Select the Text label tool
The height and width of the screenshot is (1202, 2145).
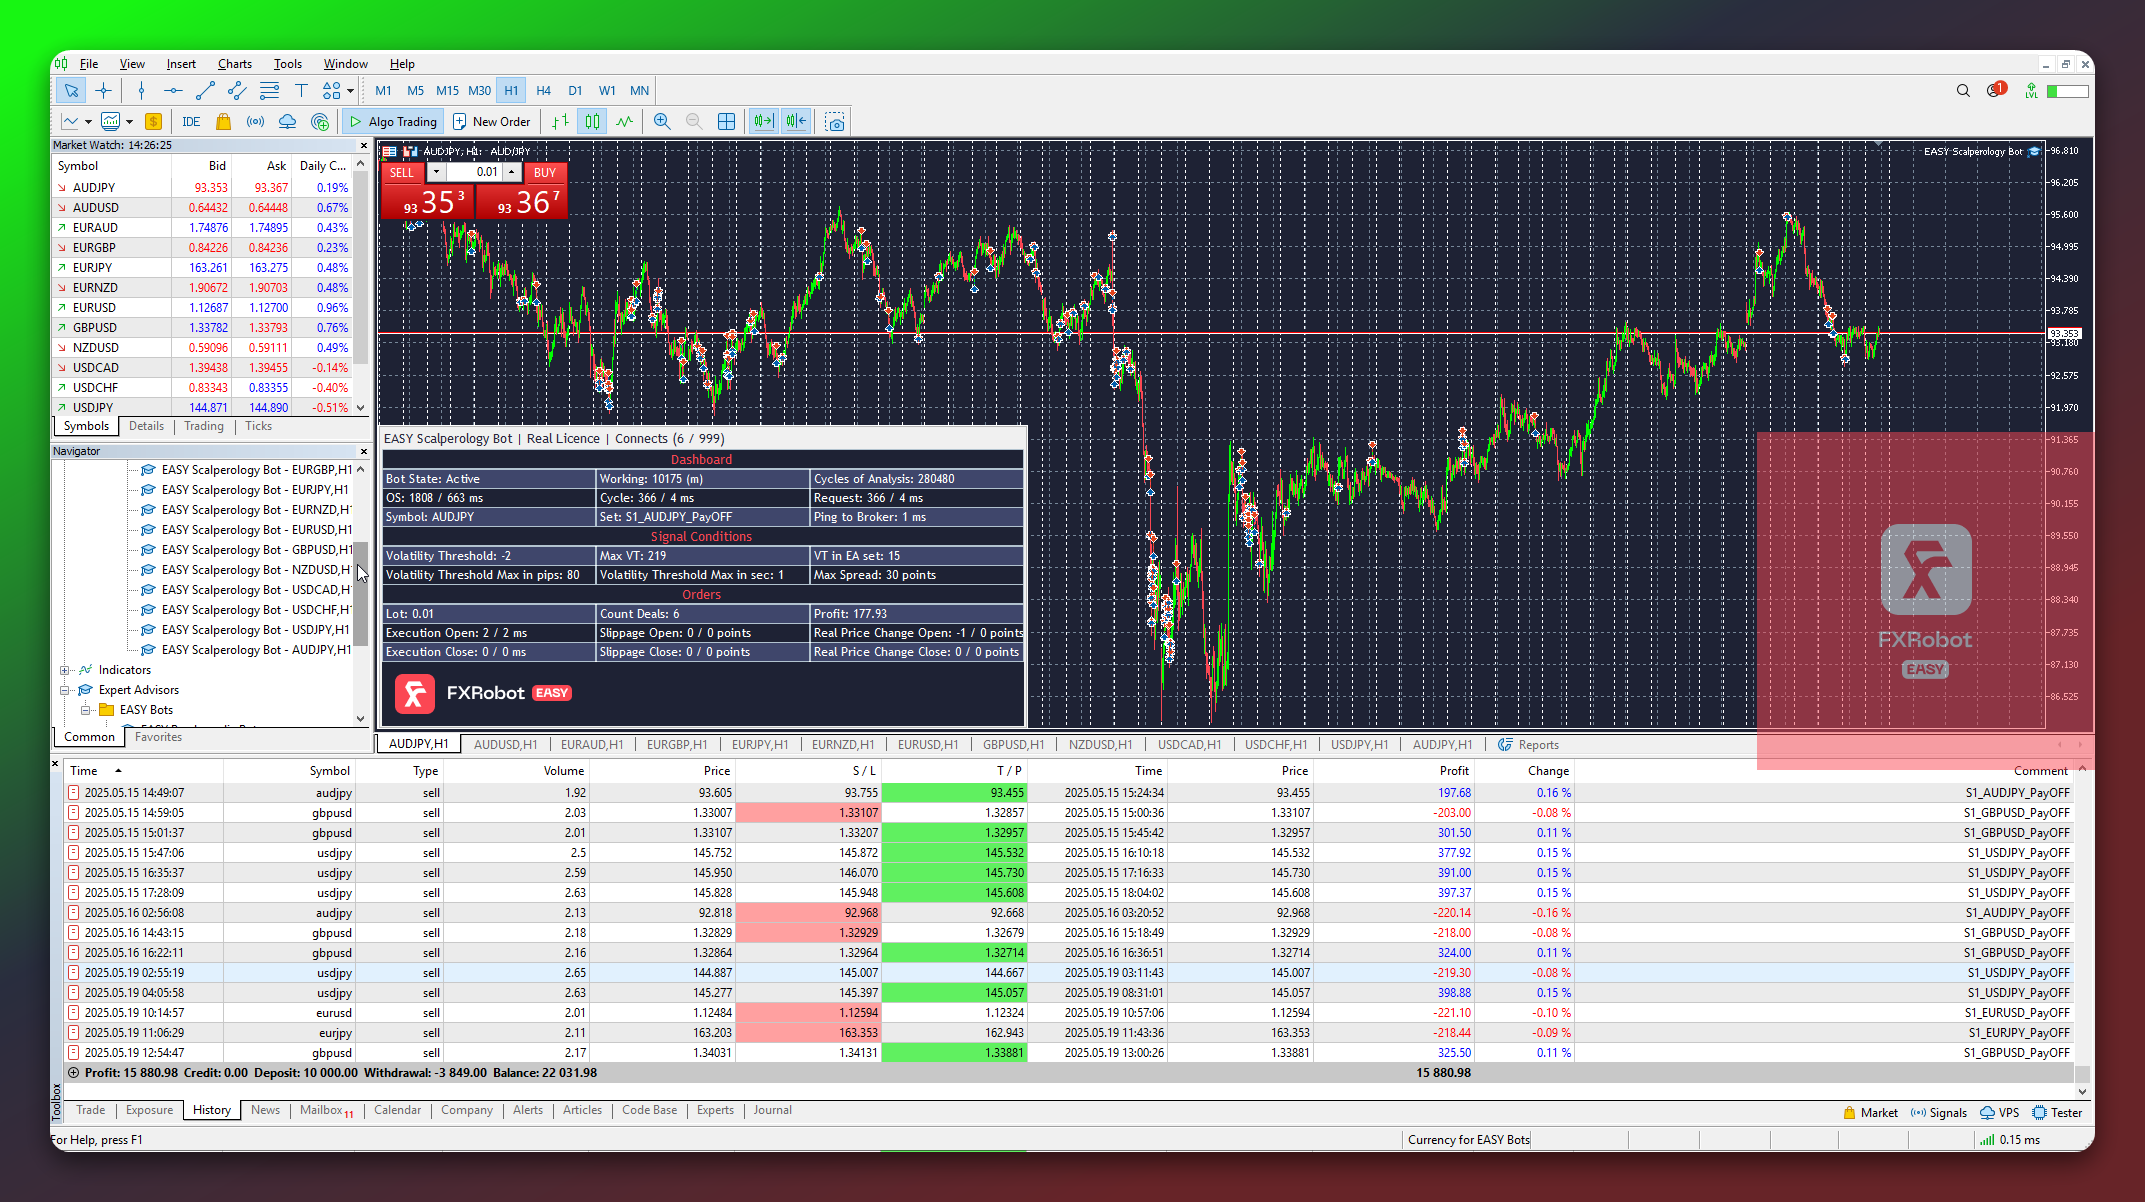click(301, 91)
